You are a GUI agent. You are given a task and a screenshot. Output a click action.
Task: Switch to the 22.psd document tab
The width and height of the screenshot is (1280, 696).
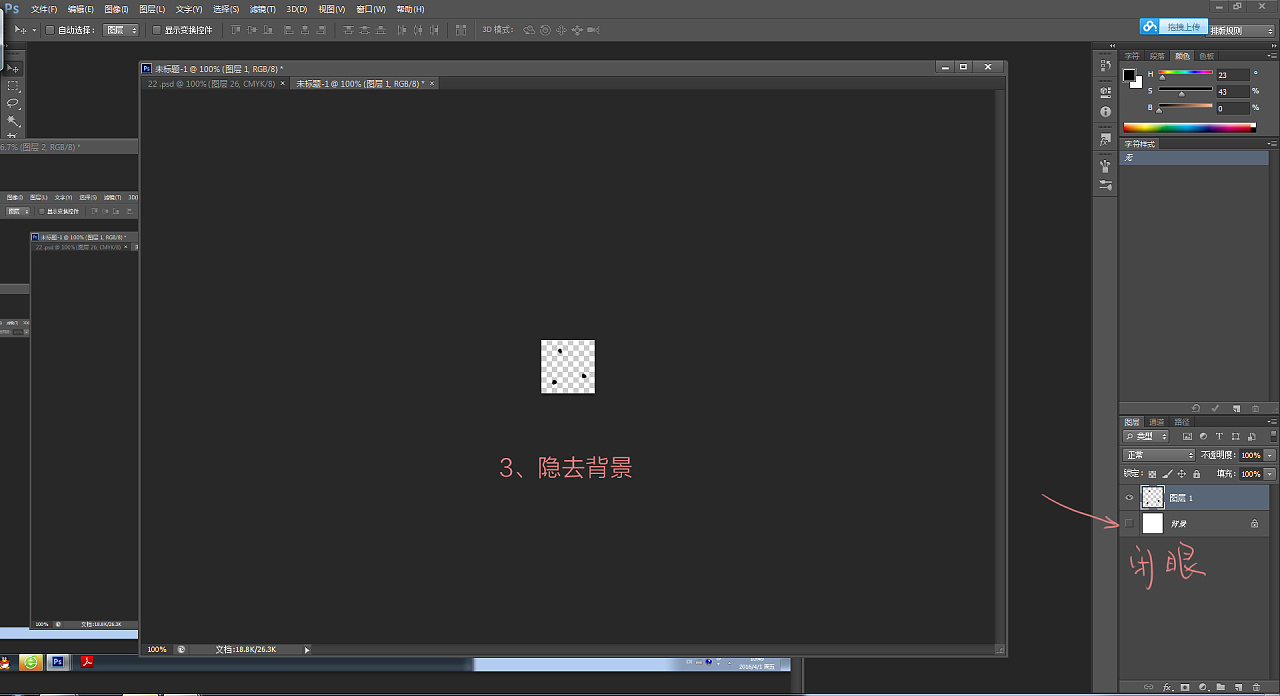coord(212,84)
